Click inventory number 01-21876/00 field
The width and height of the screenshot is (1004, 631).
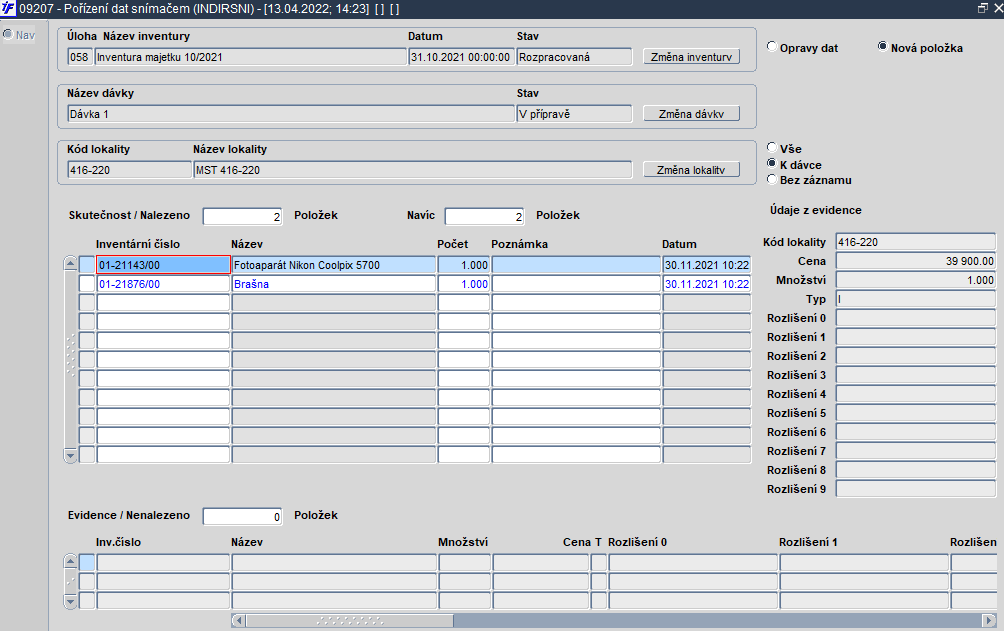[163, 284]
